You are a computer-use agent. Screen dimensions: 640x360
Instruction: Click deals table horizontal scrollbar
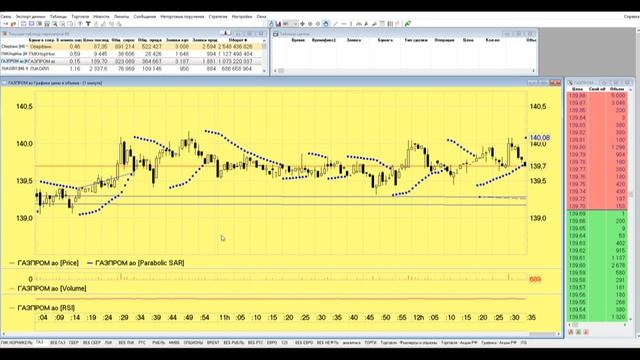pos(404,71)
